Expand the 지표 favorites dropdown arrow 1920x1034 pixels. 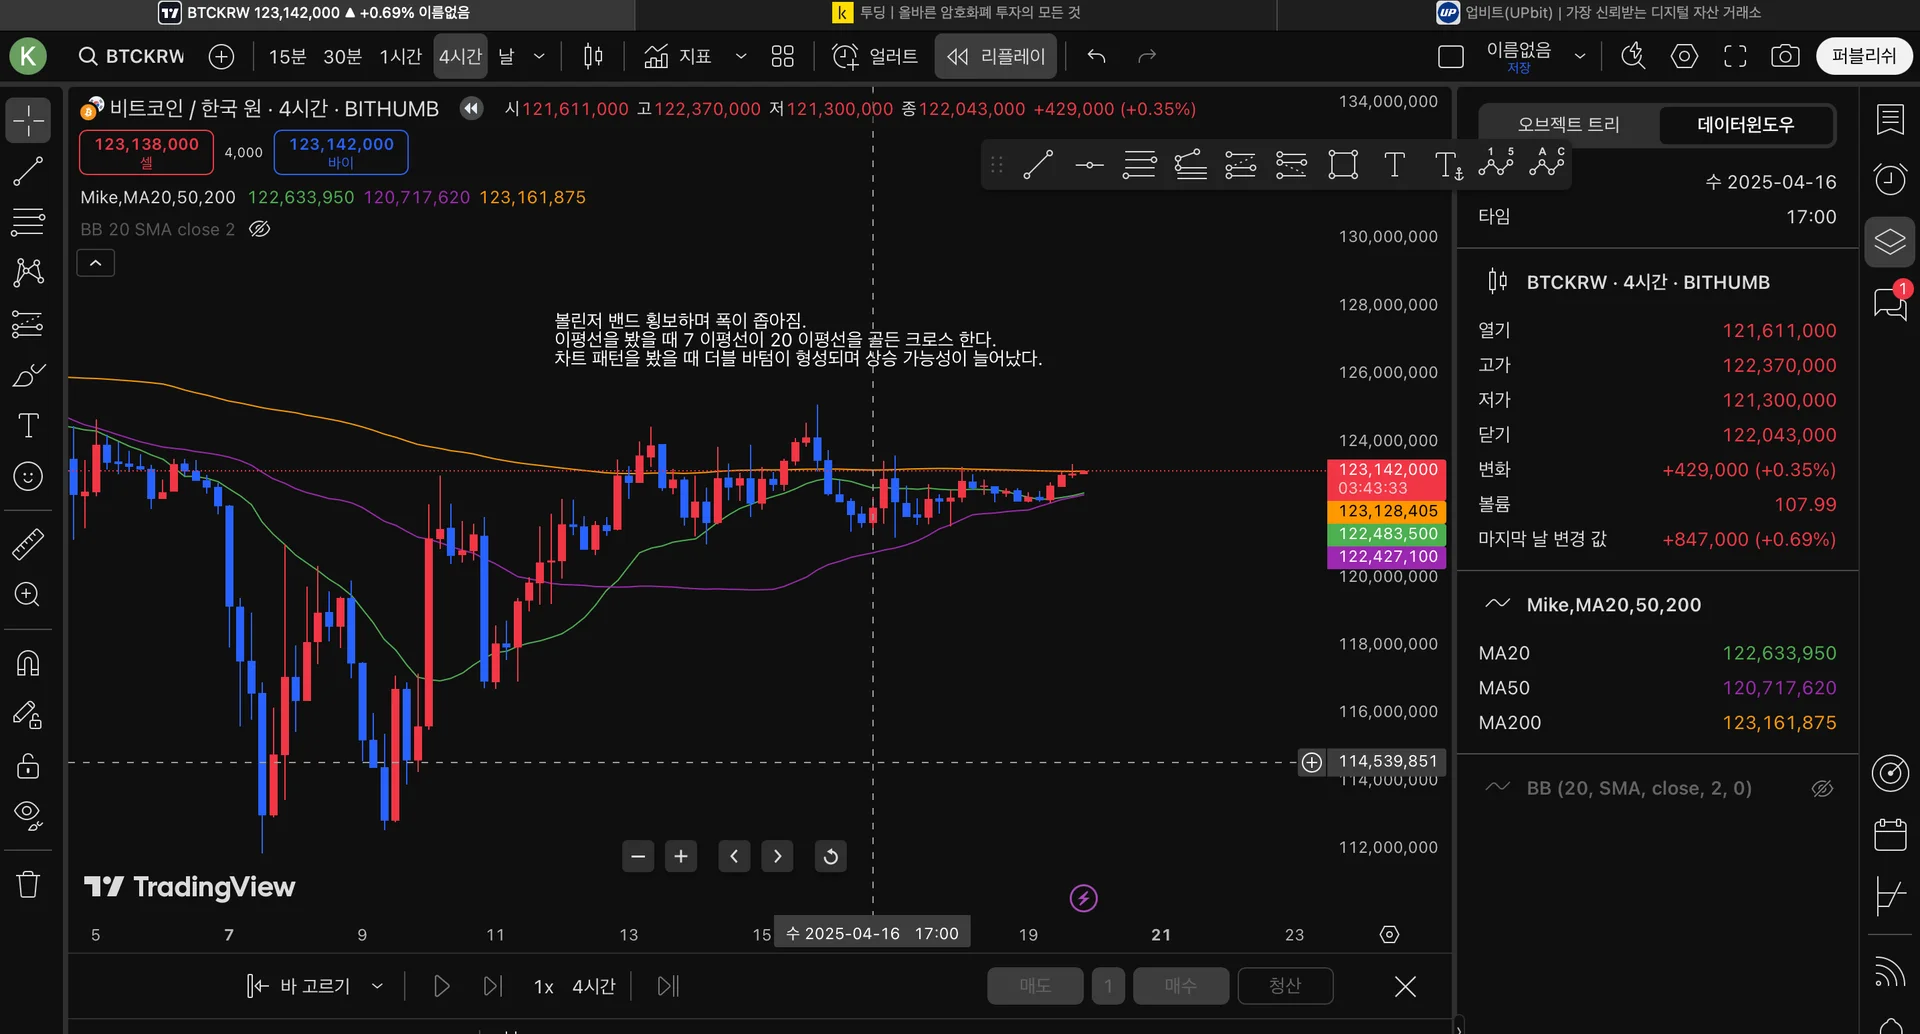pos(741,56)
